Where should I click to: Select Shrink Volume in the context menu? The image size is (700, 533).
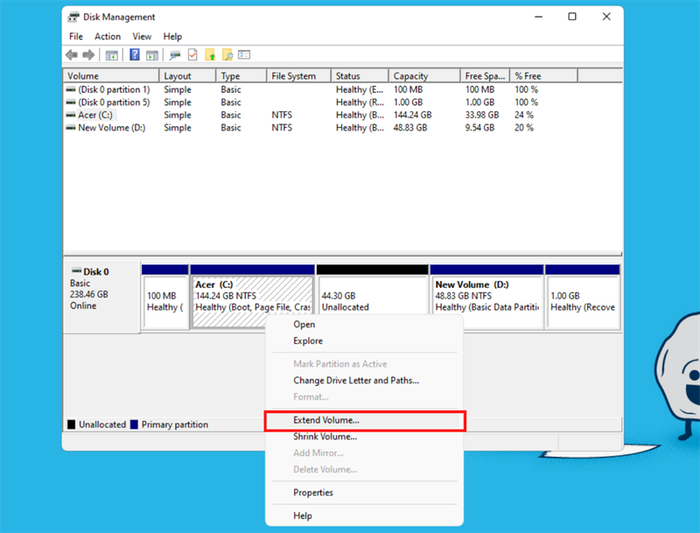(325, 437)
